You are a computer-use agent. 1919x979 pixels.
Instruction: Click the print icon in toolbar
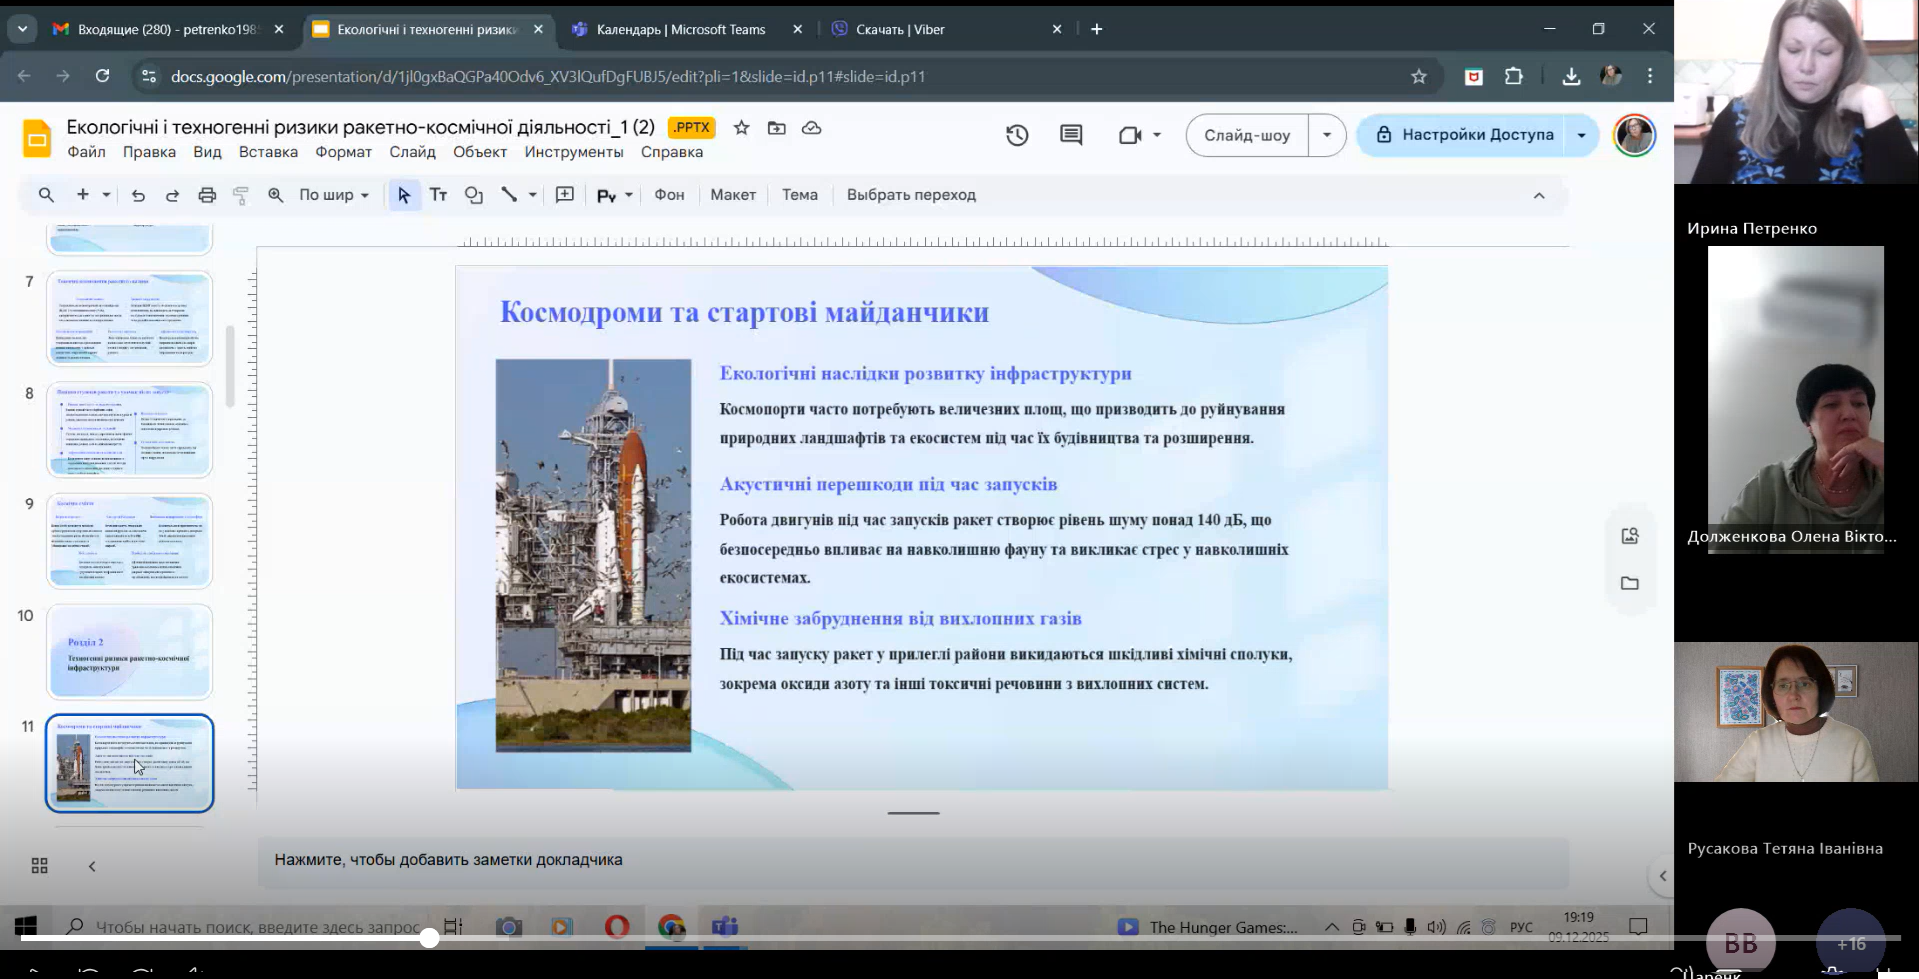tap(207, 195)
